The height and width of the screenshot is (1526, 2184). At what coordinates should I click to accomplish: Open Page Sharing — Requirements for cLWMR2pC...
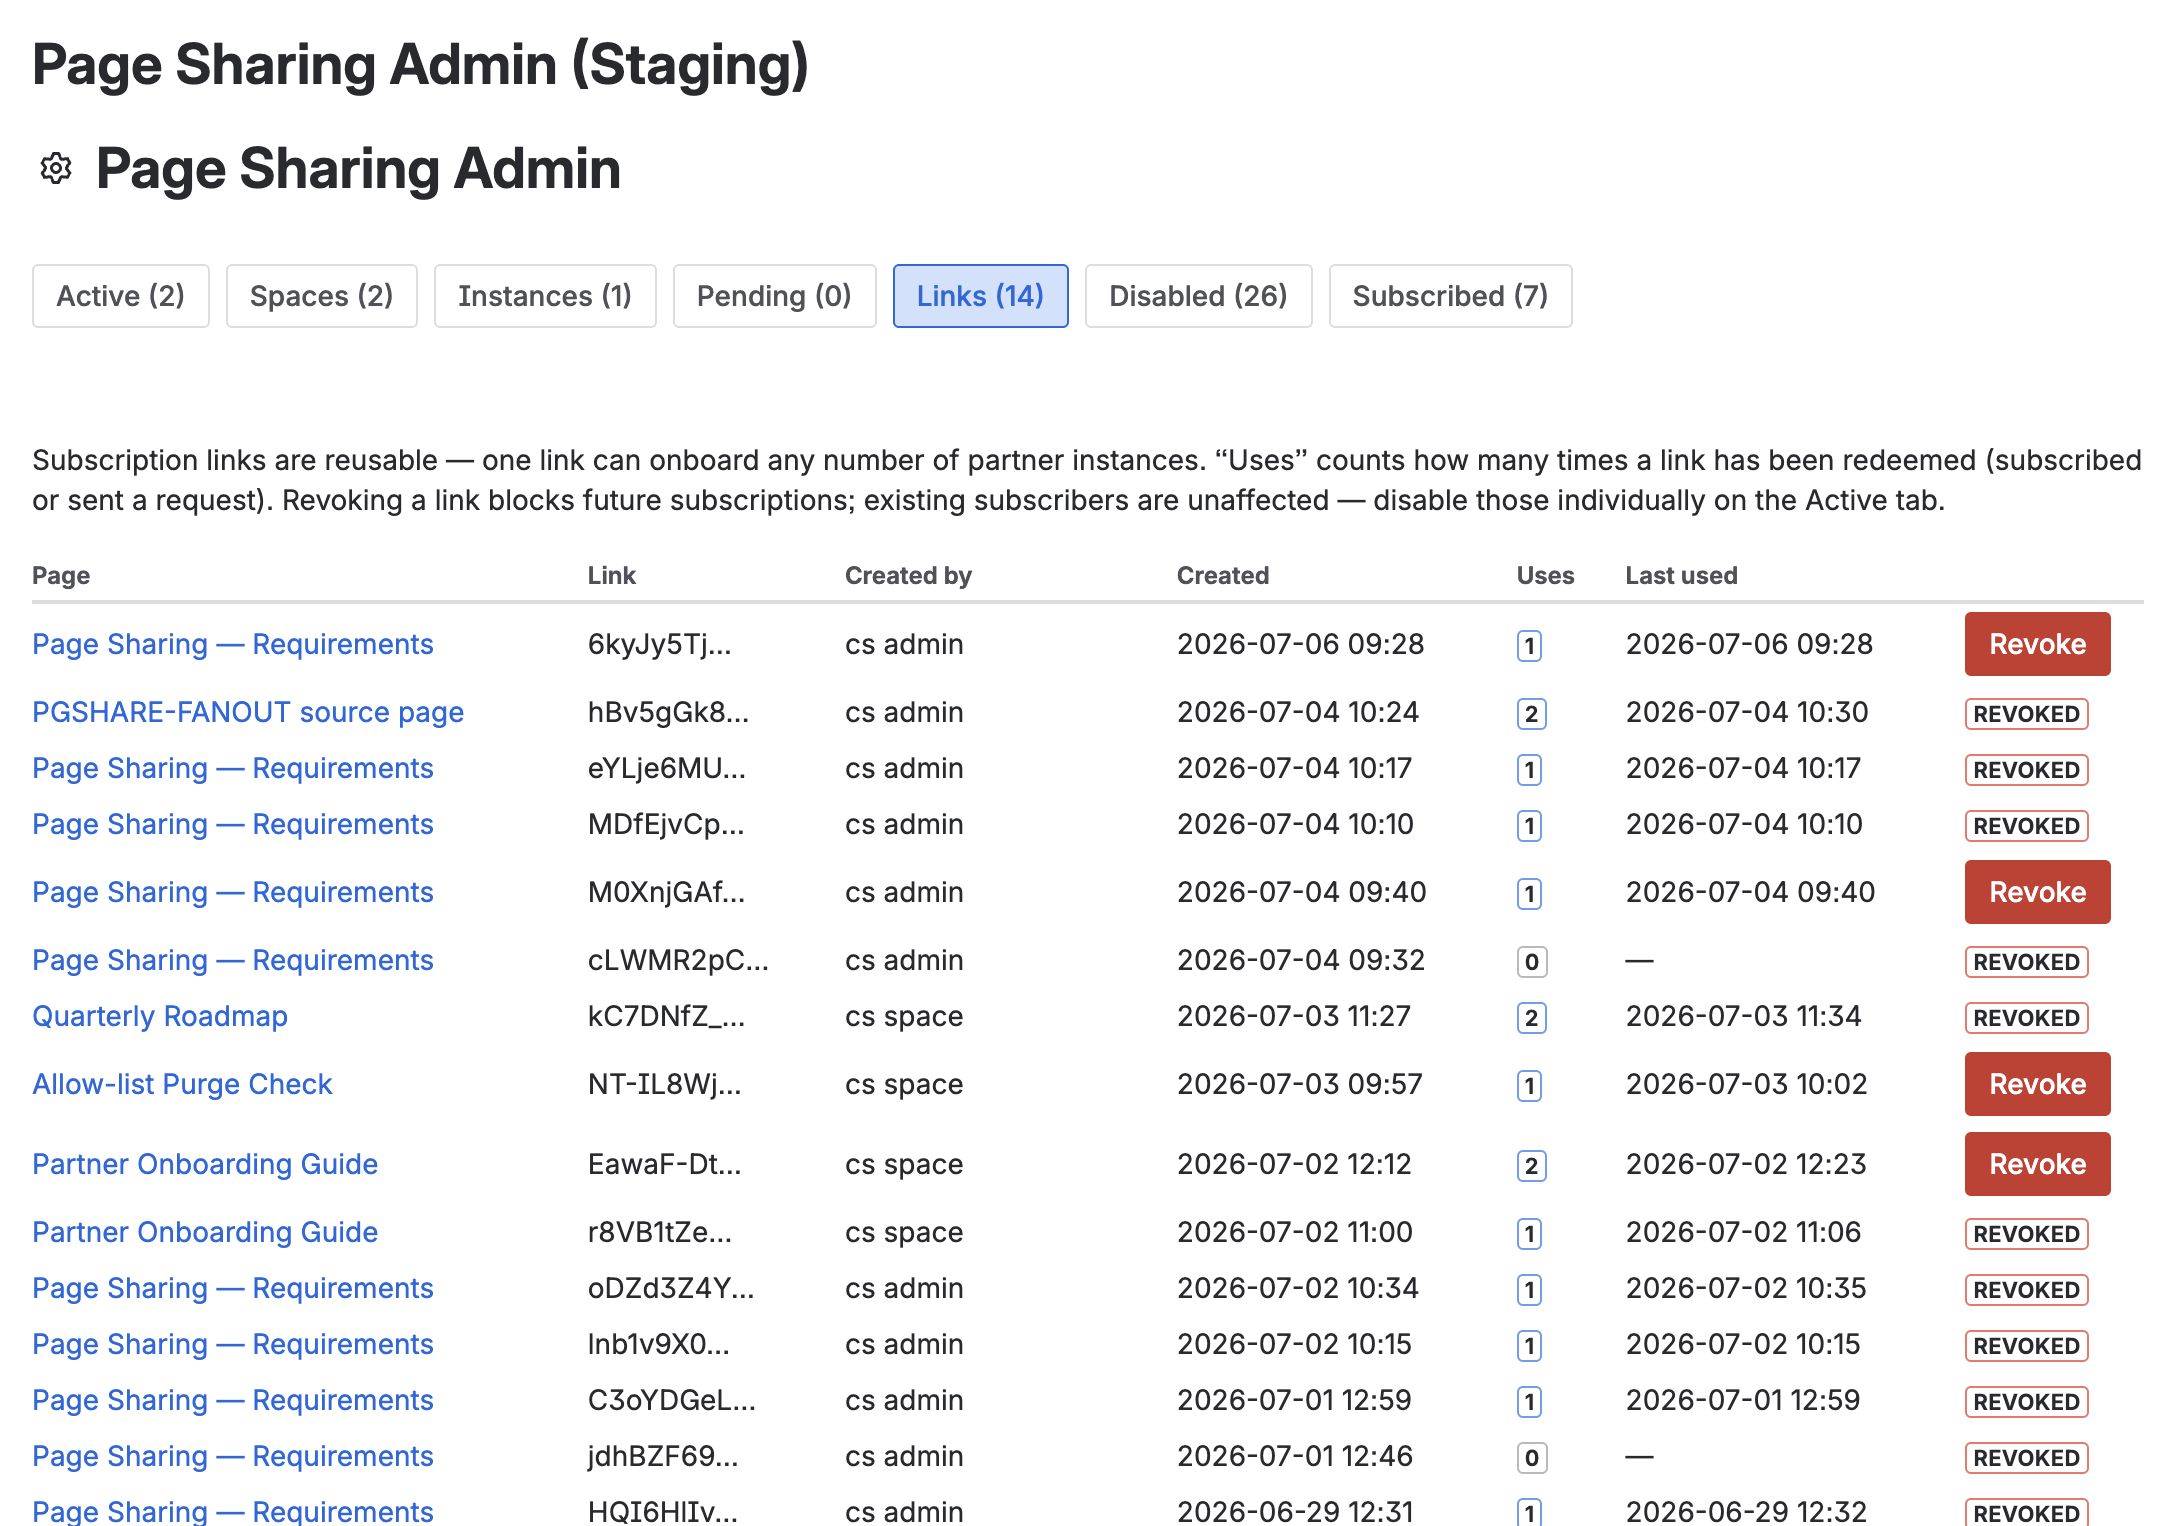point(233,960)
